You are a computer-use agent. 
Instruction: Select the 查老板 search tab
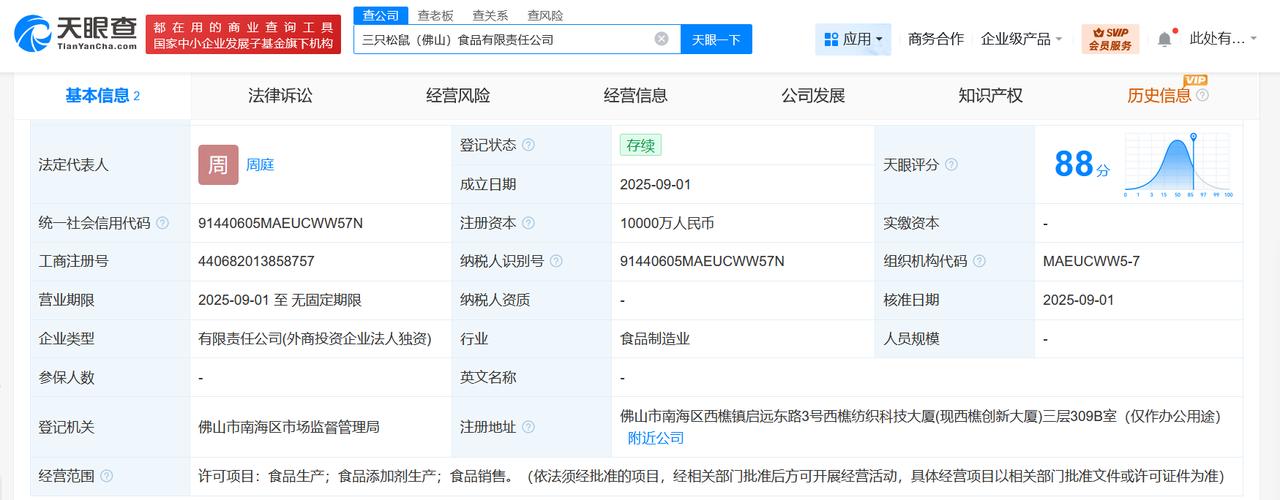(435, 15)
